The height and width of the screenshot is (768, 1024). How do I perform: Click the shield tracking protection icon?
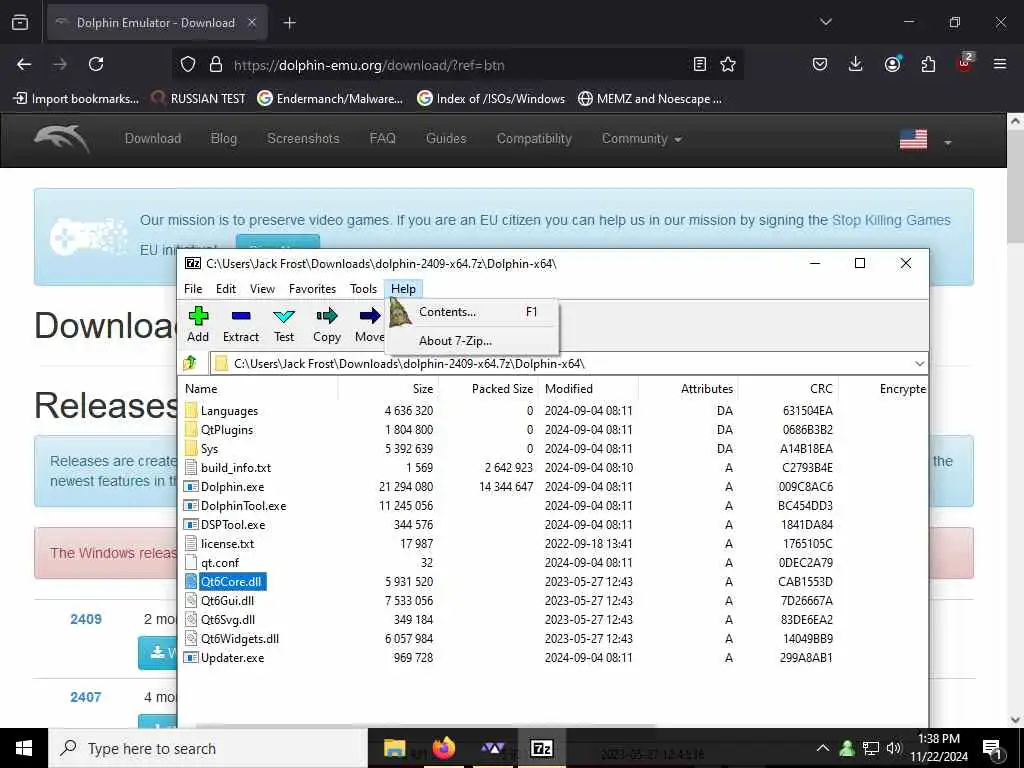click(188, 65)
